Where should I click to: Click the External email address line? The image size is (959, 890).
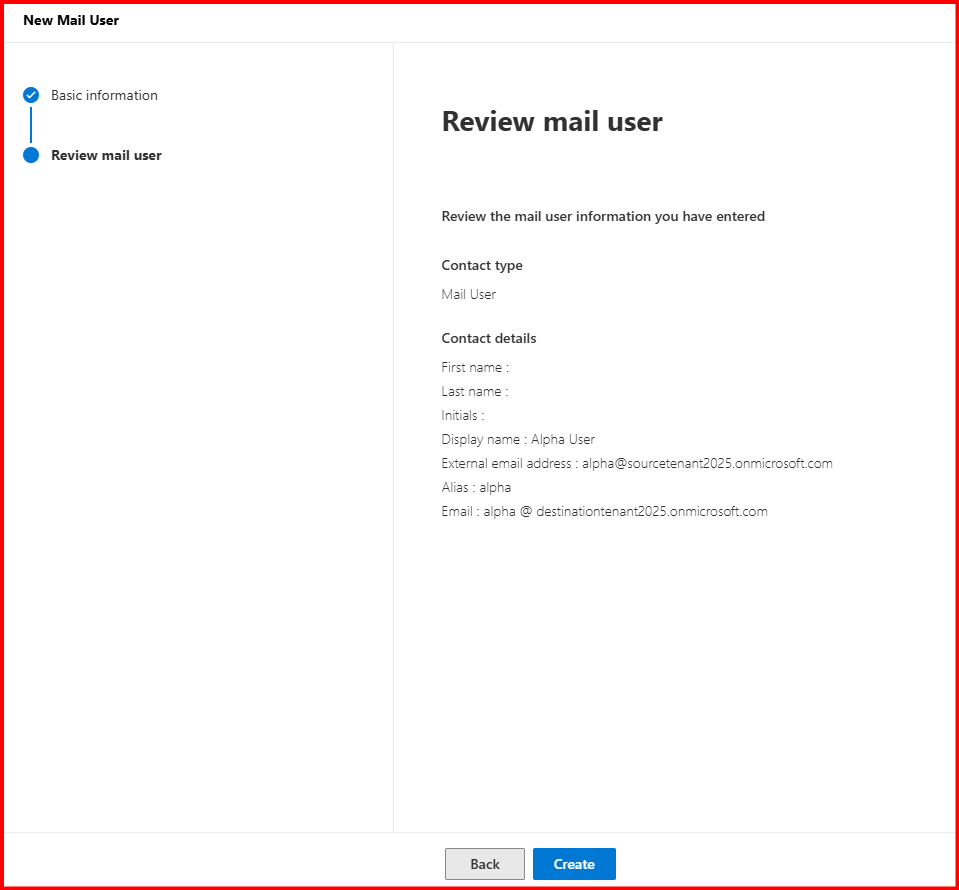pyautogui.click(x=636, y=463)
